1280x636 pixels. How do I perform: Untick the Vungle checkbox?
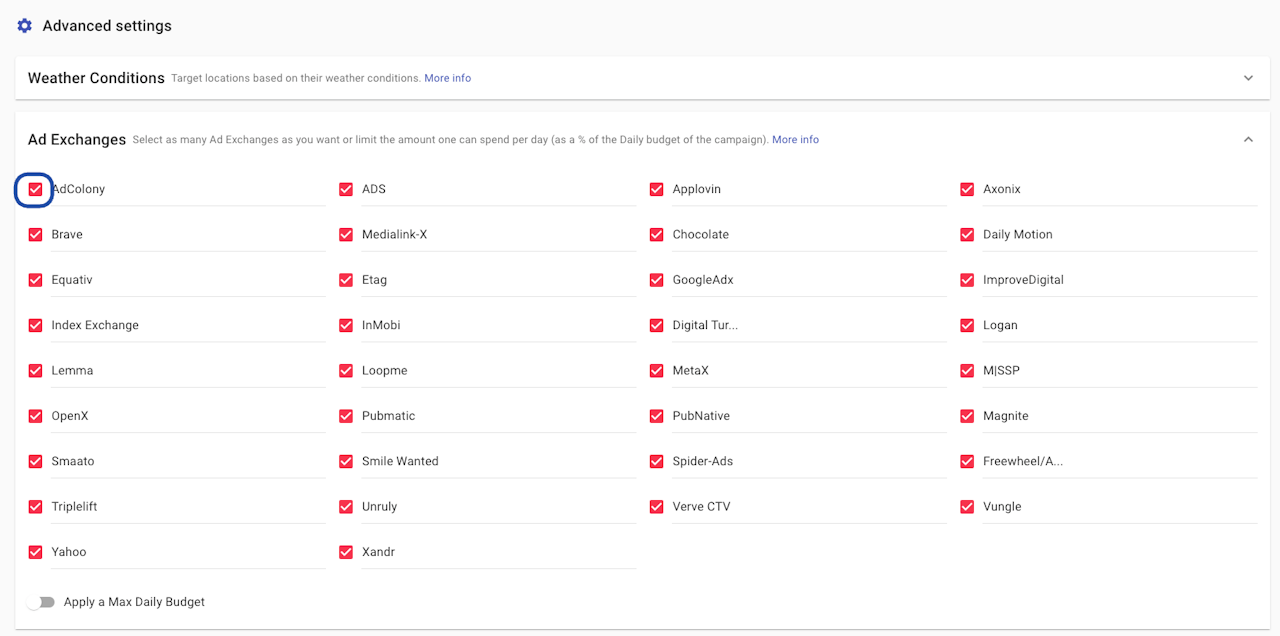click(x=967, y=507)
